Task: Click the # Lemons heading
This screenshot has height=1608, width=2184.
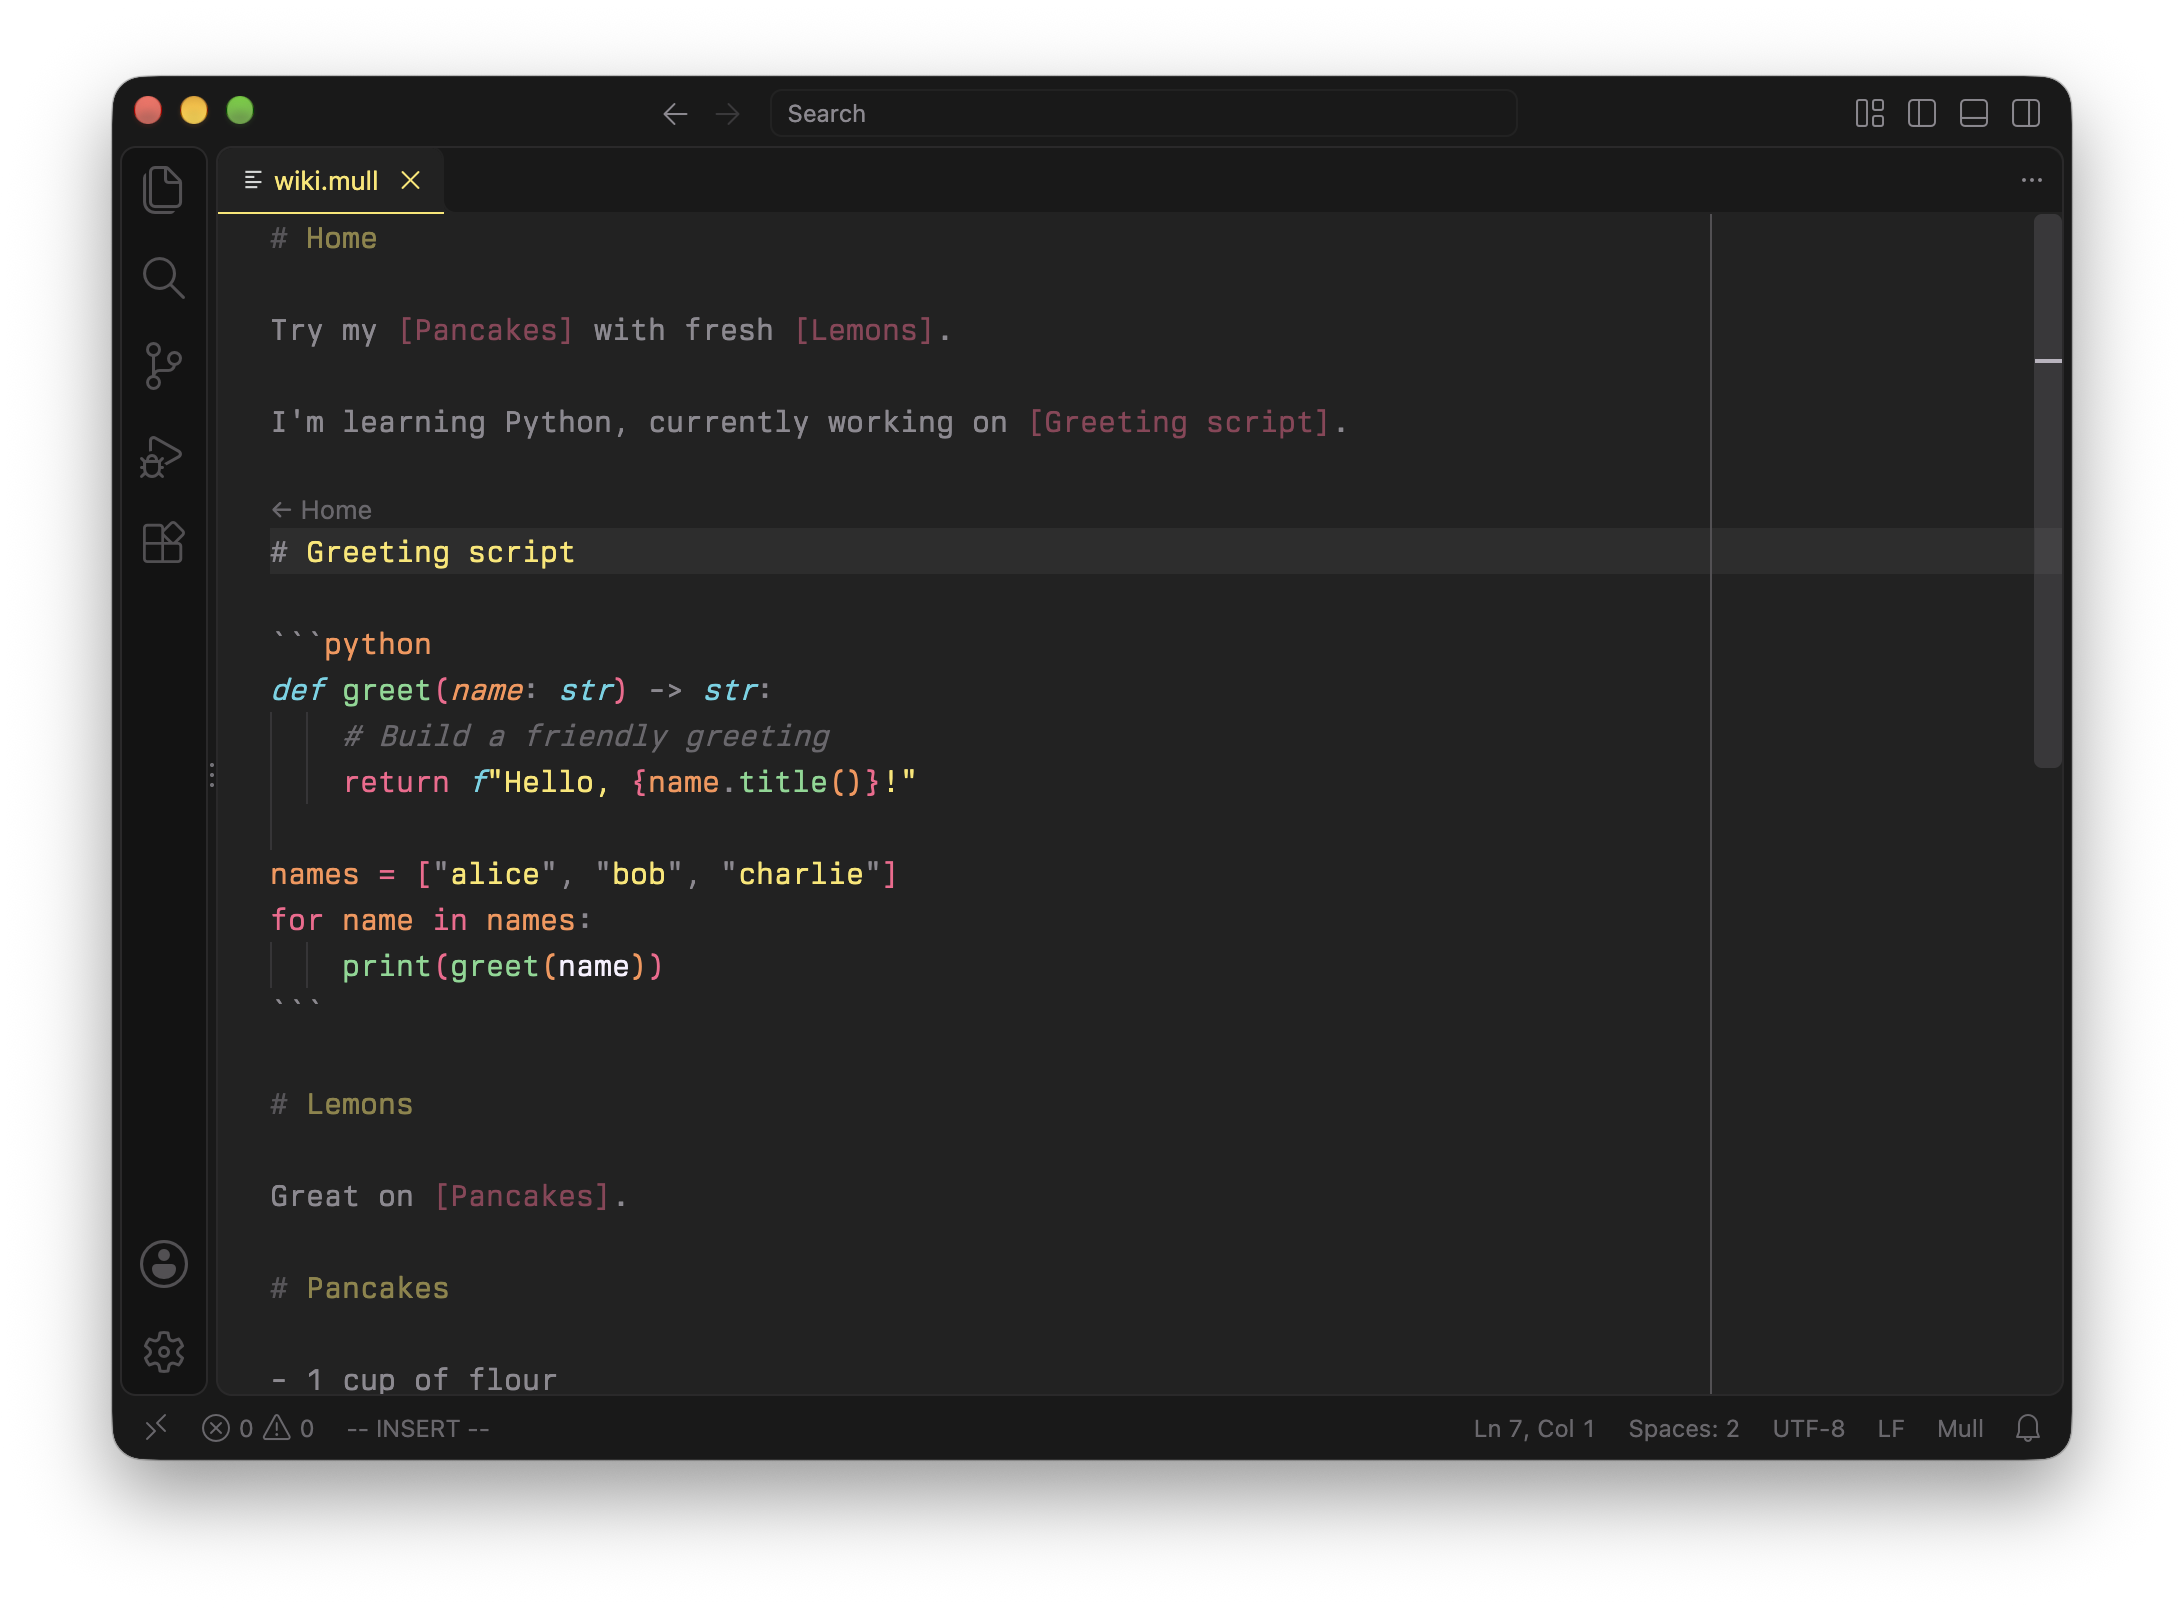Action: (x=342, y=1104)
